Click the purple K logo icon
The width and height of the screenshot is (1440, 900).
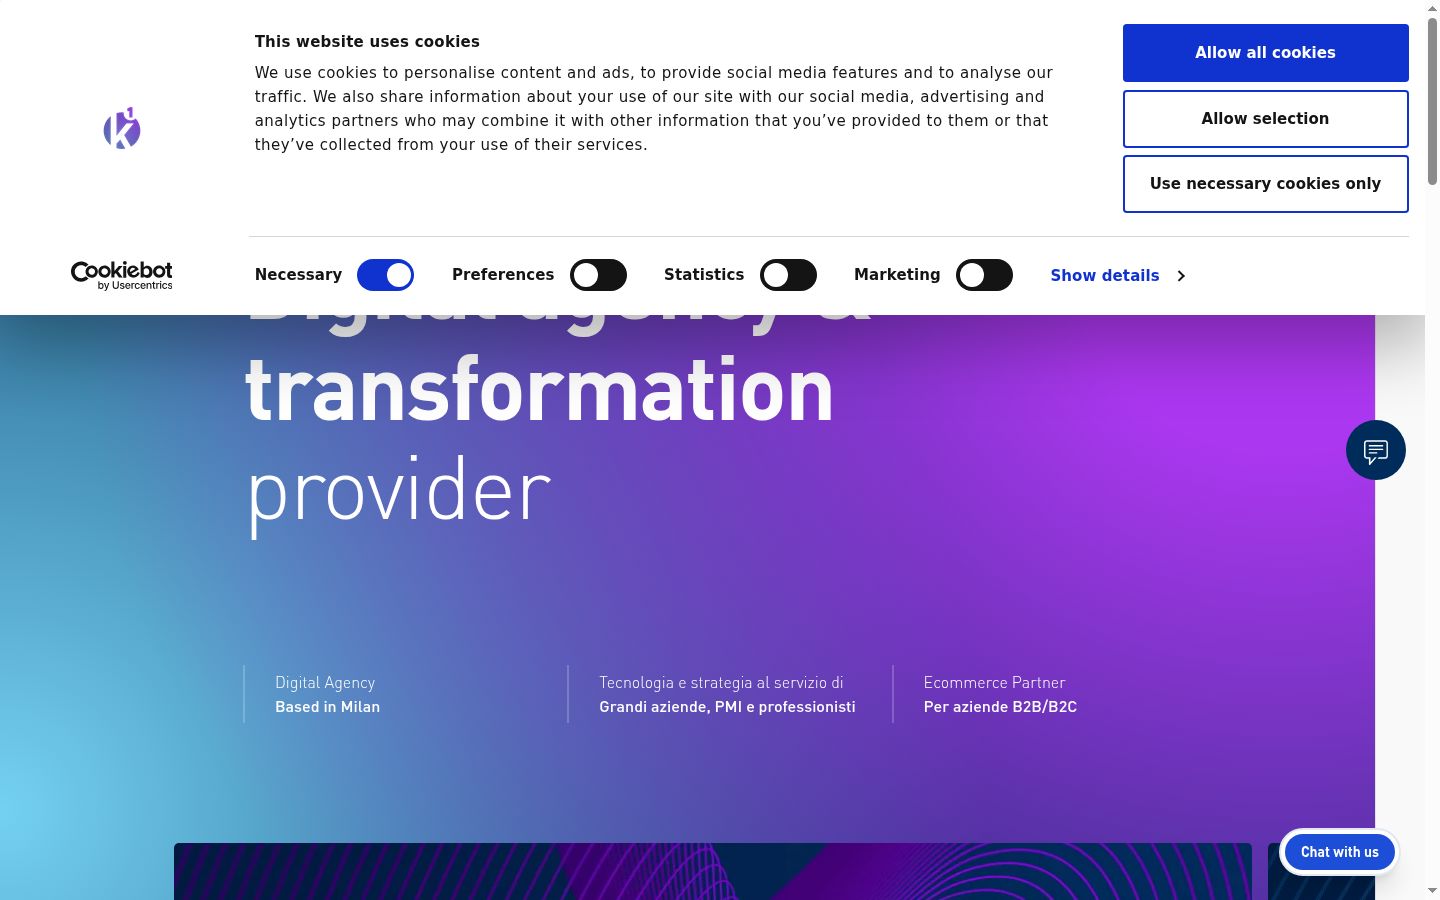[x=122, y=128]
